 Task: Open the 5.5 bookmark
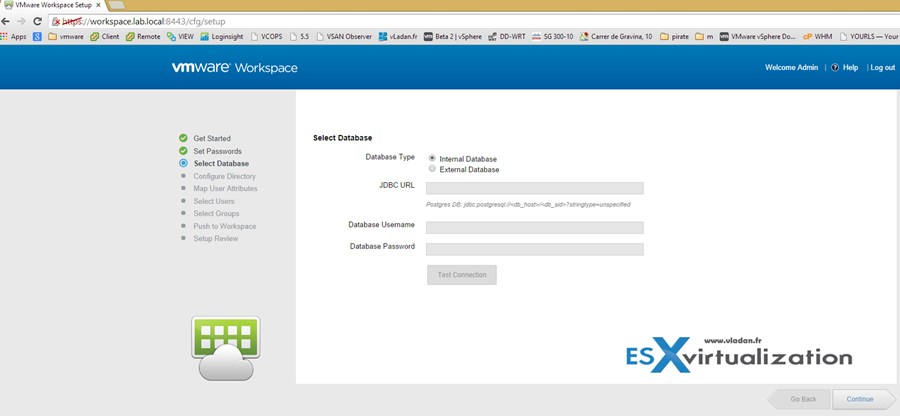click(x=300, y=36)
